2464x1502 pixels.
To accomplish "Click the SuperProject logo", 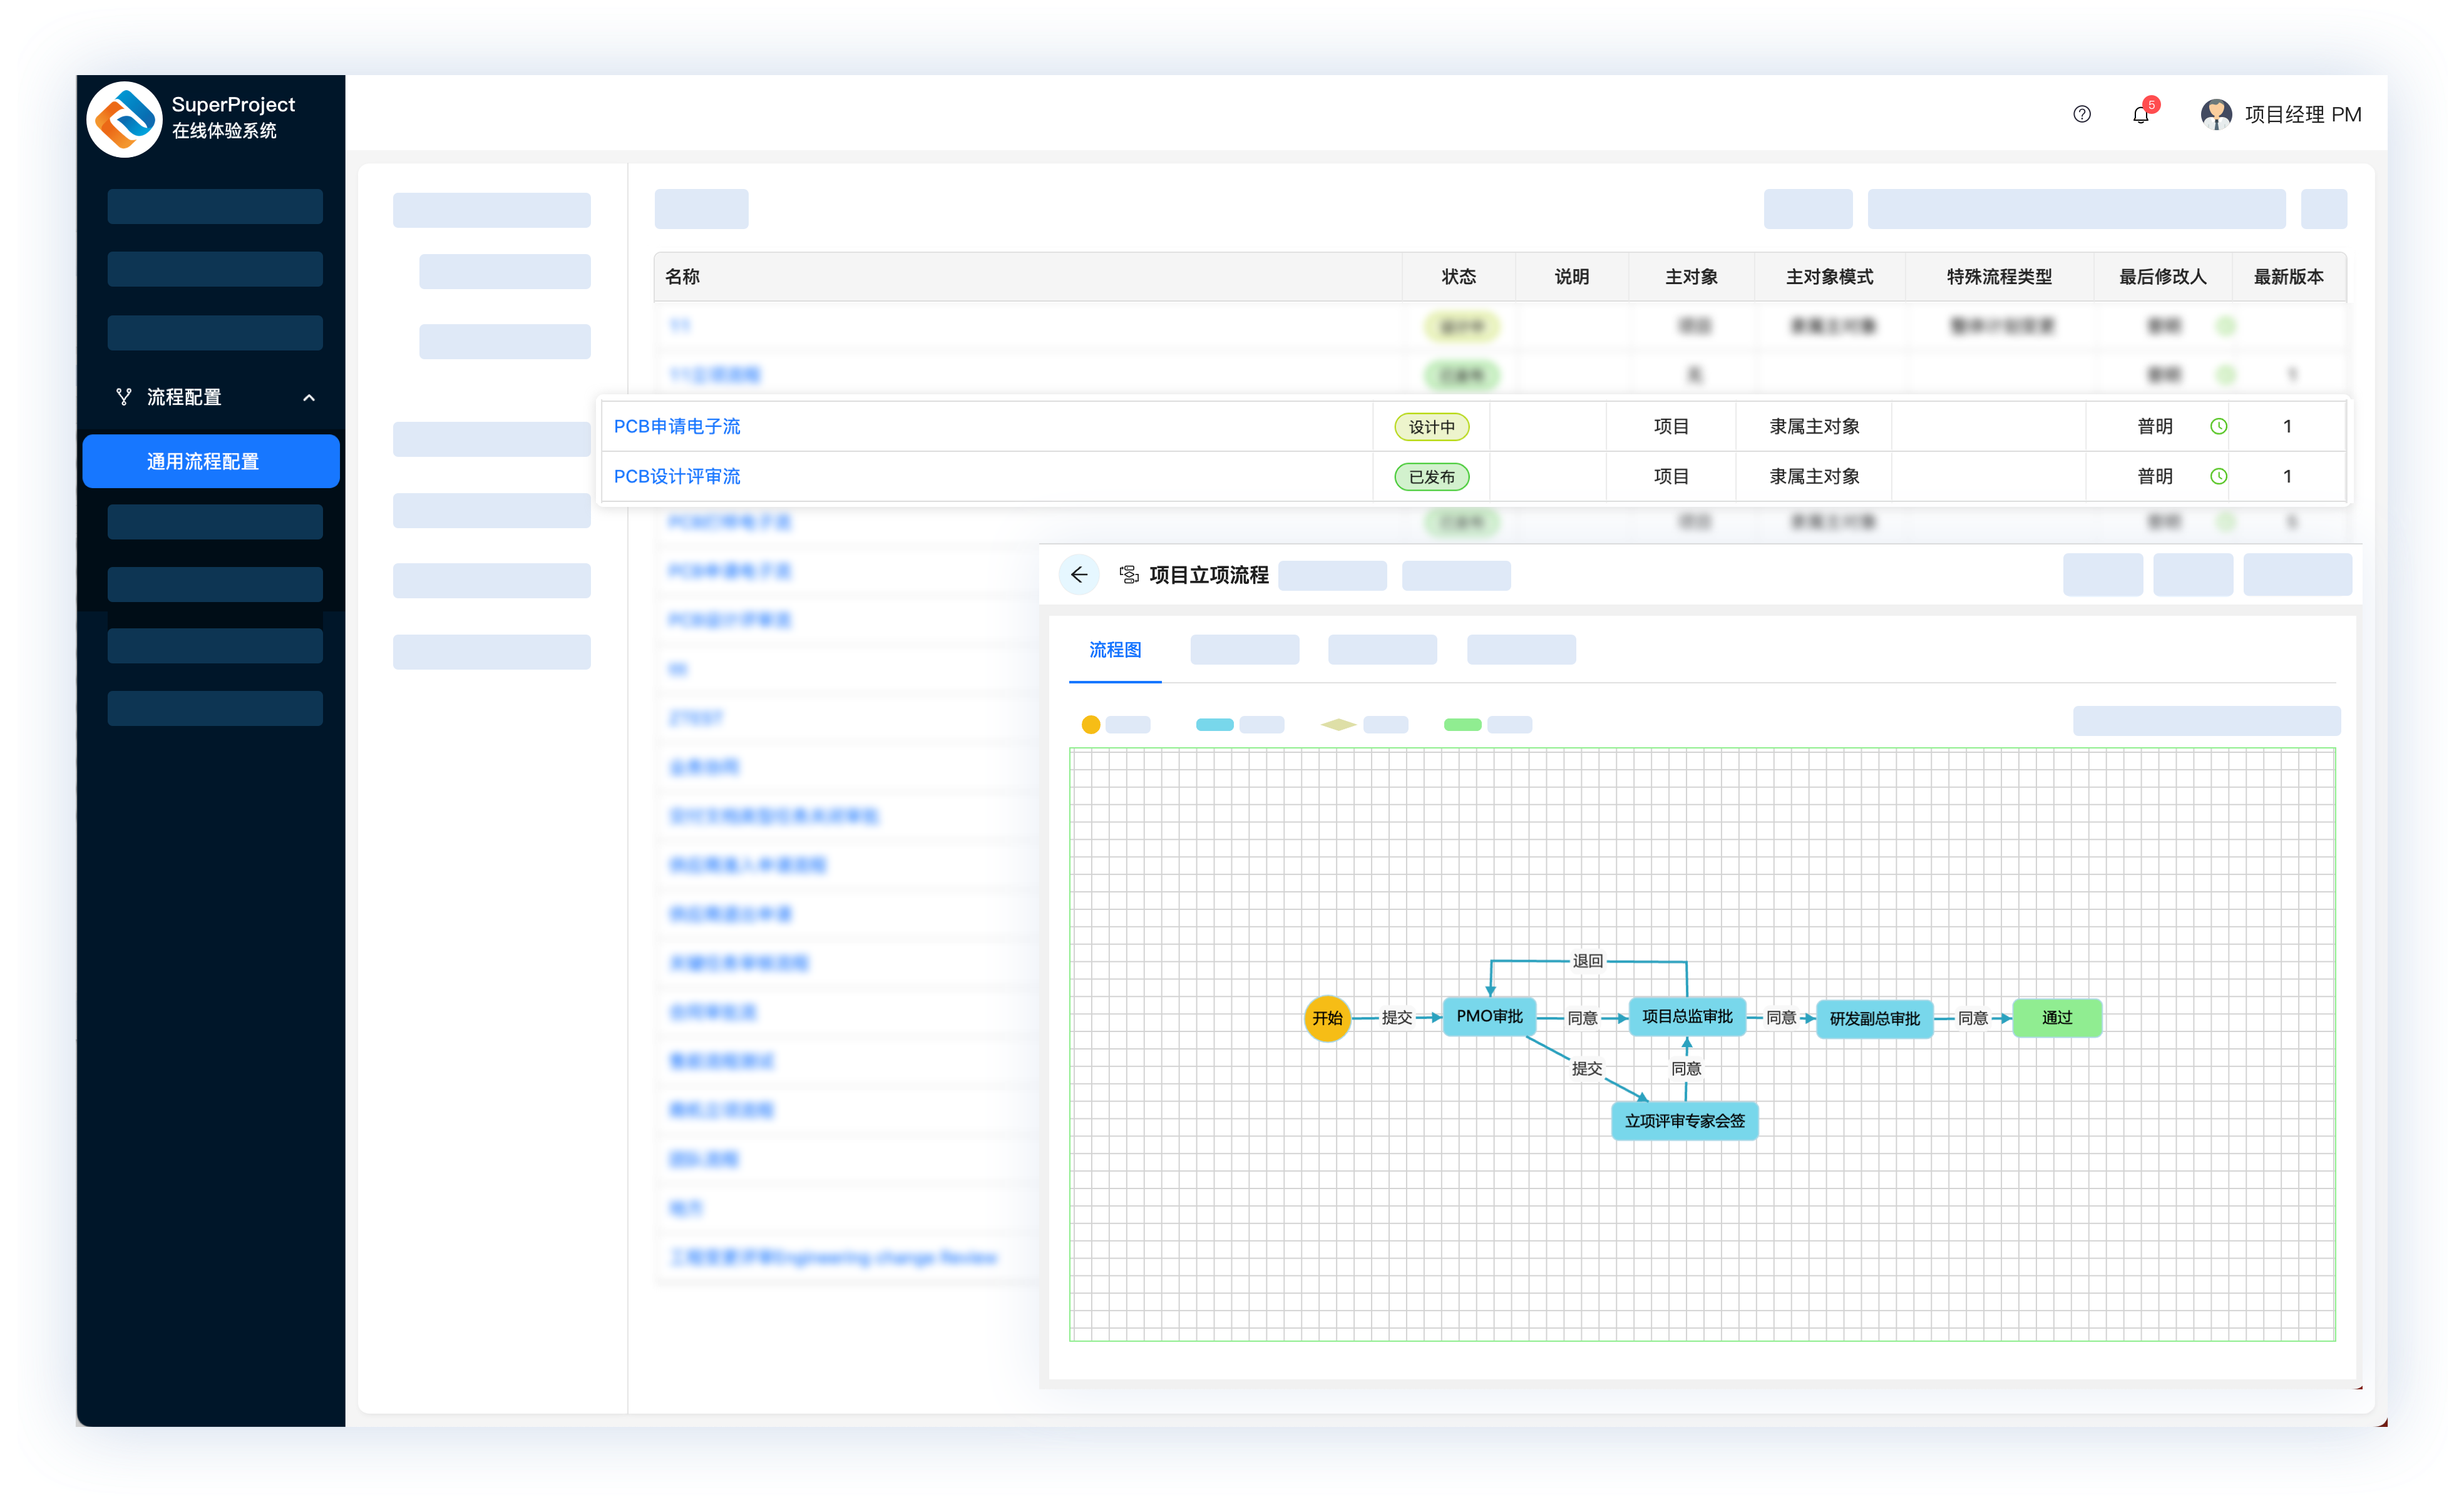I will pyautogui.click(x=125, y=119).
